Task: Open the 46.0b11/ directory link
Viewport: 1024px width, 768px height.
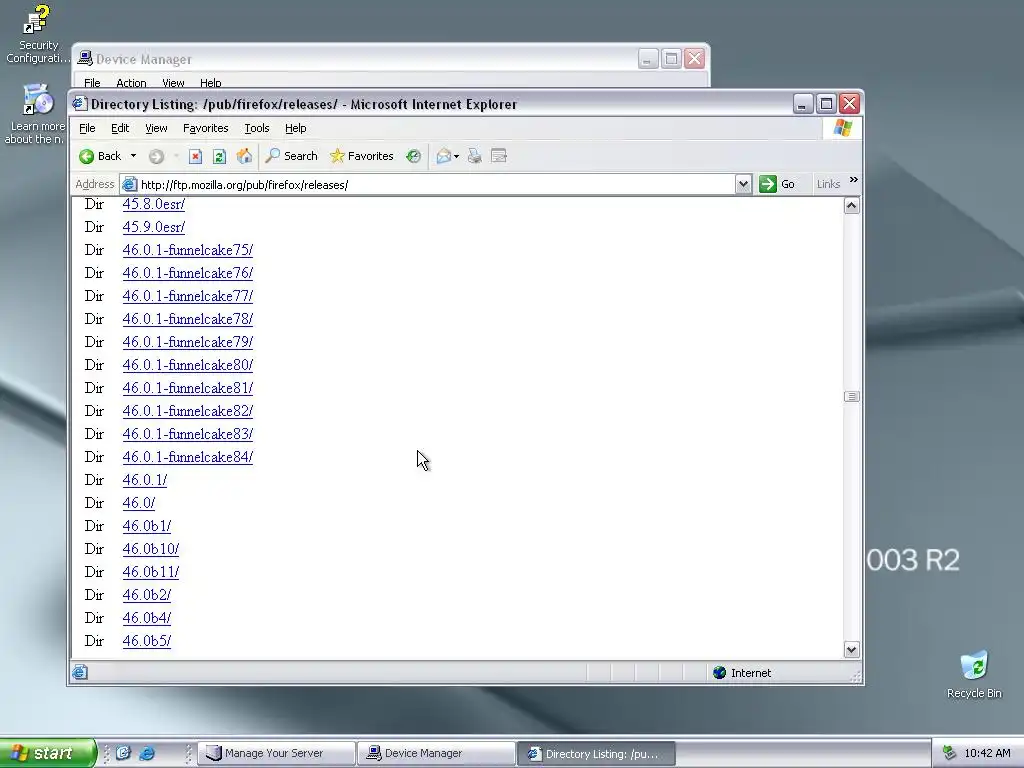Action: [150, 572]
